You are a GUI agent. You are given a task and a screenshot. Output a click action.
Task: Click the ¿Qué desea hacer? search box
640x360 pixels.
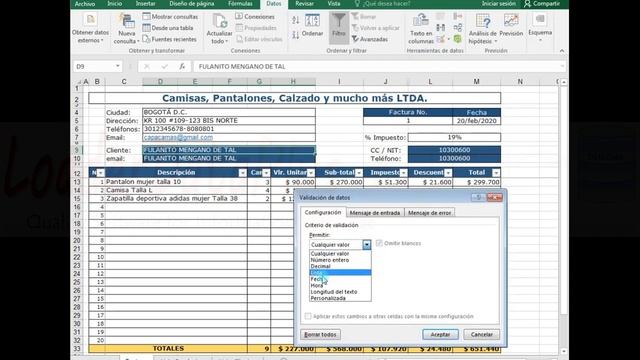(382, 4)
